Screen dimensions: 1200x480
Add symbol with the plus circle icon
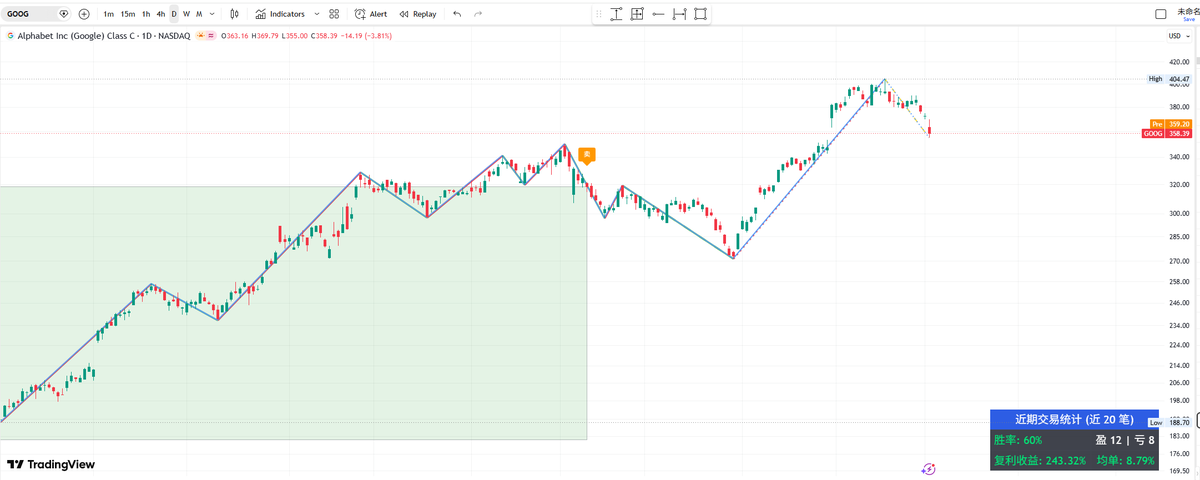[84, 14]
